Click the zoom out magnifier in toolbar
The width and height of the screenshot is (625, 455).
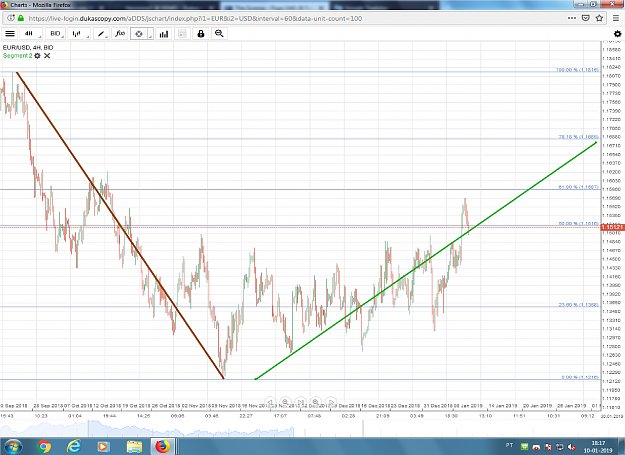point(219,34)
